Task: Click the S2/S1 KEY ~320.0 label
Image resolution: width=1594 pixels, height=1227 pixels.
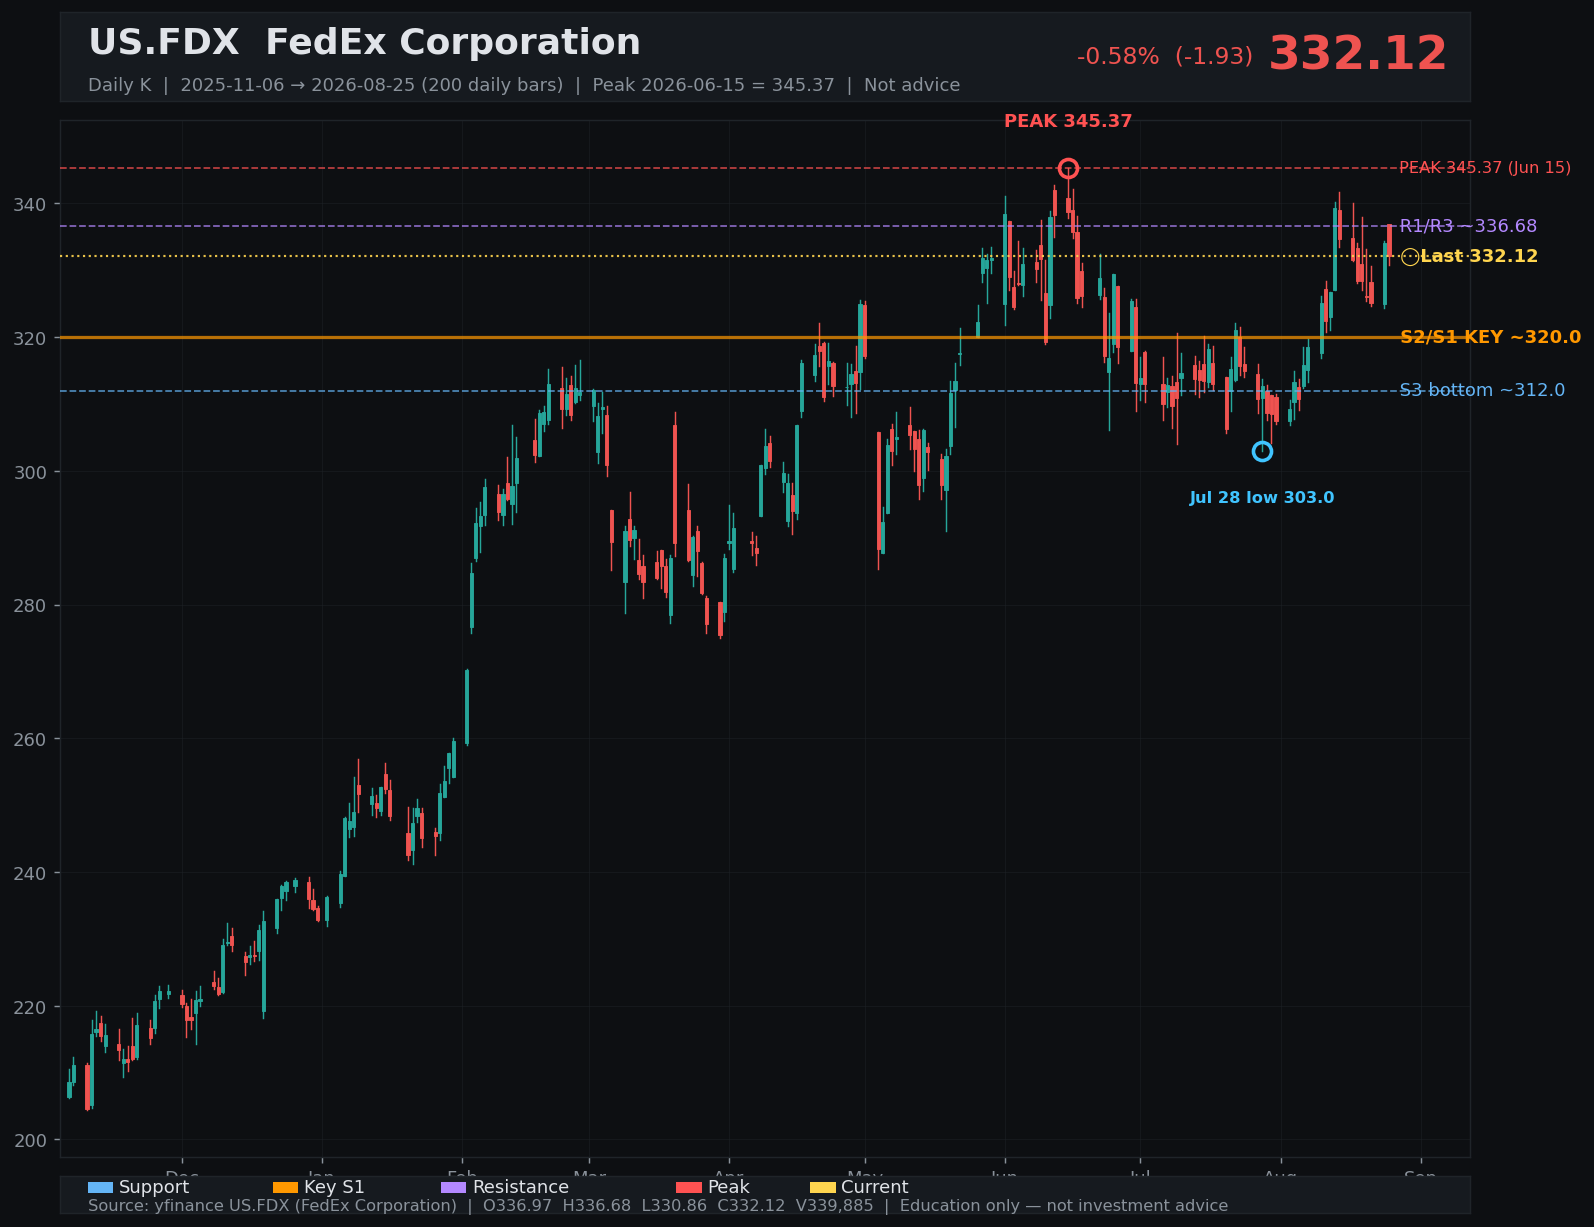Action: click(x=1490, y=337)
